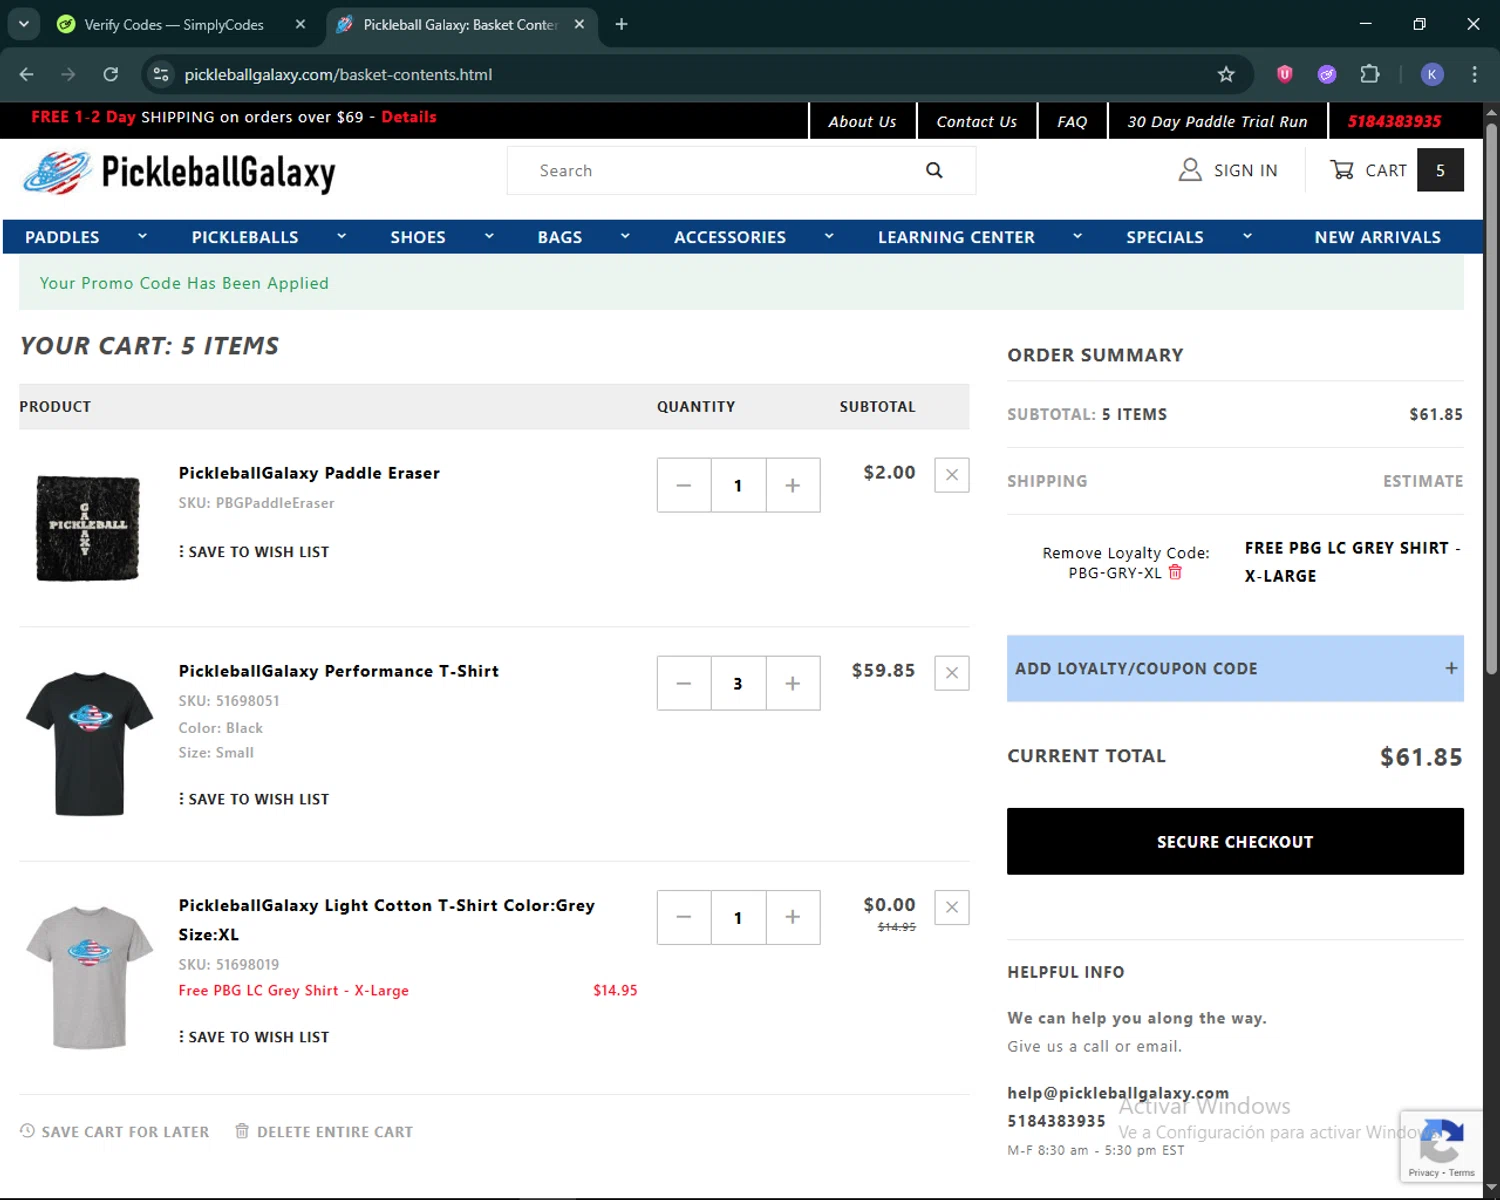Decrease Paddle Eraser quantity with minus

coord(684,485)
